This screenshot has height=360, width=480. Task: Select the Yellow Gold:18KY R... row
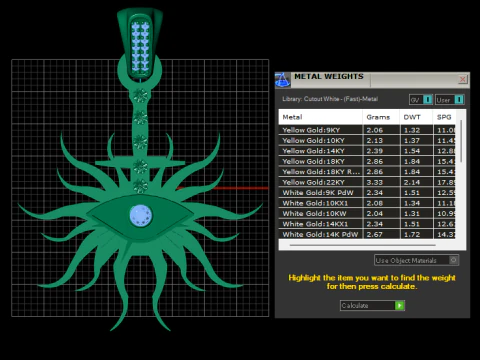click(367, 172)
